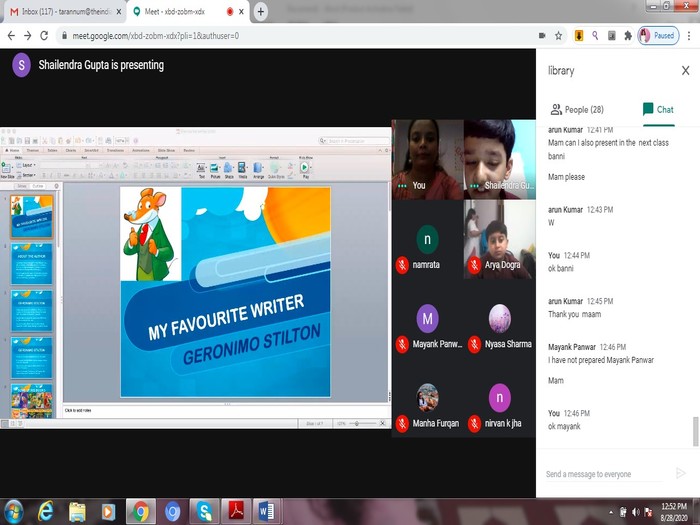The image size is (700, 525).
Task: Open the Extensions puzzle piece menu
Action: 628,36
